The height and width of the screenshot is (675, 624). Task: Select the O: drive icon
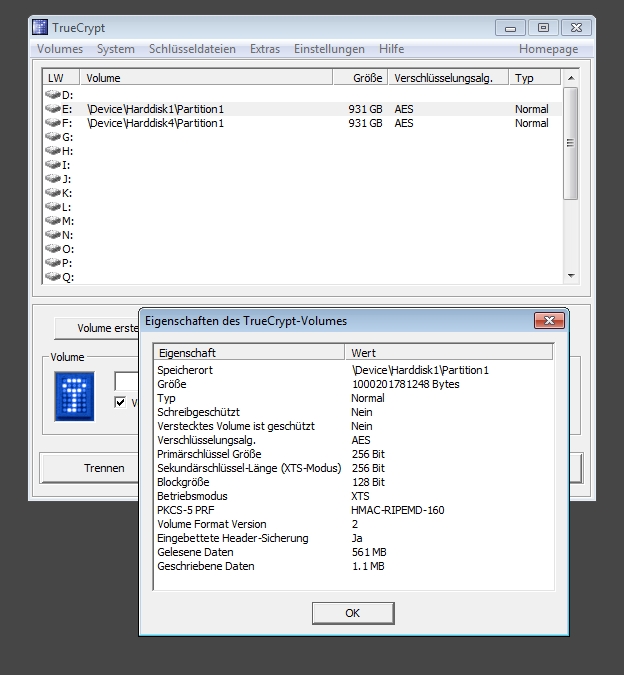(x=53, y=248)
